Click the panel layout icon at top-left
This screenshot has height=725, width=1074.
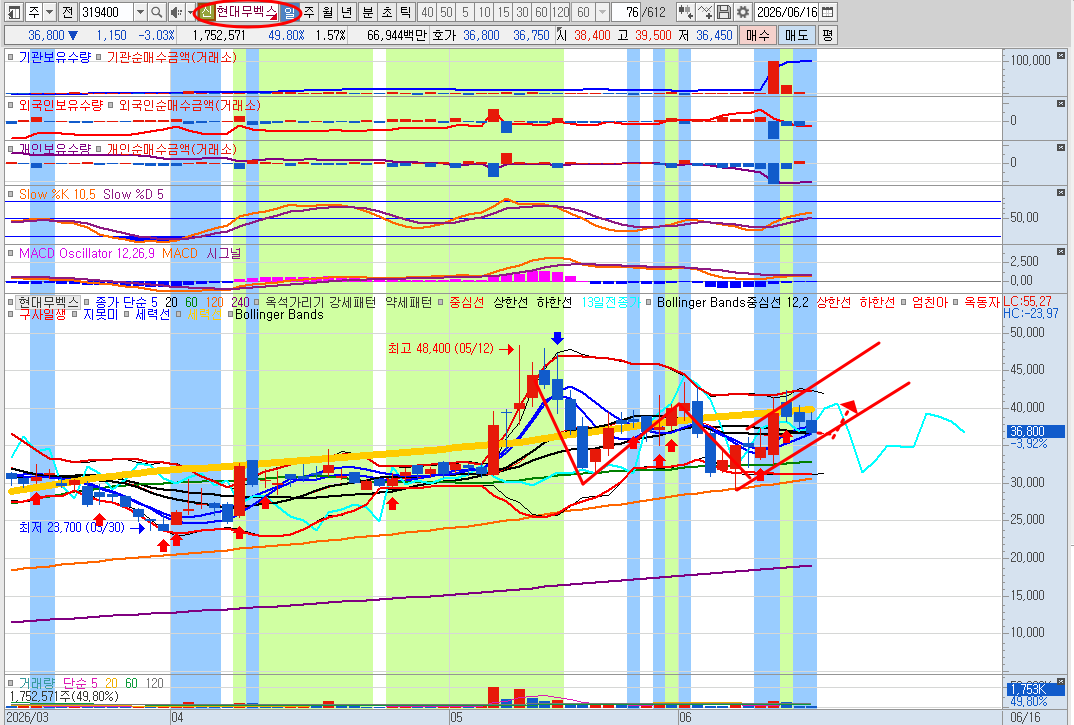pyautogui.click(x=14, y=12)
